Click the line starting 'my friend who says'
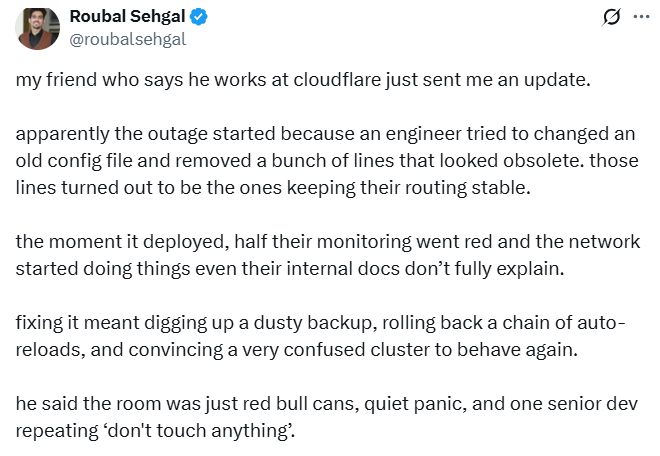This screenshot has height=456, width=660. 303,80
